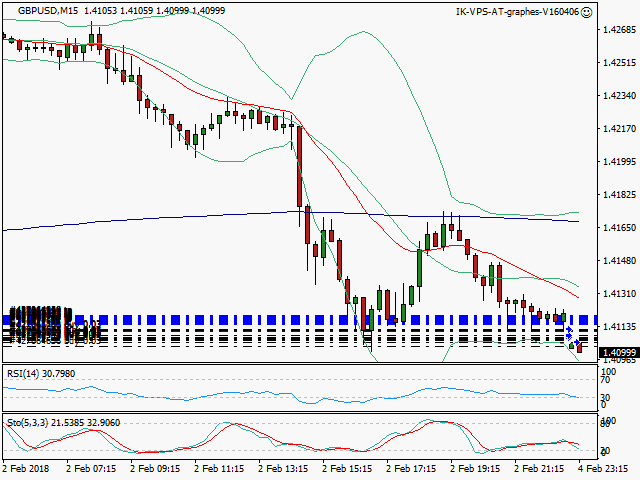Click the 2 Feb 2018 date label
640x480 pixels.
click(26, 467)
